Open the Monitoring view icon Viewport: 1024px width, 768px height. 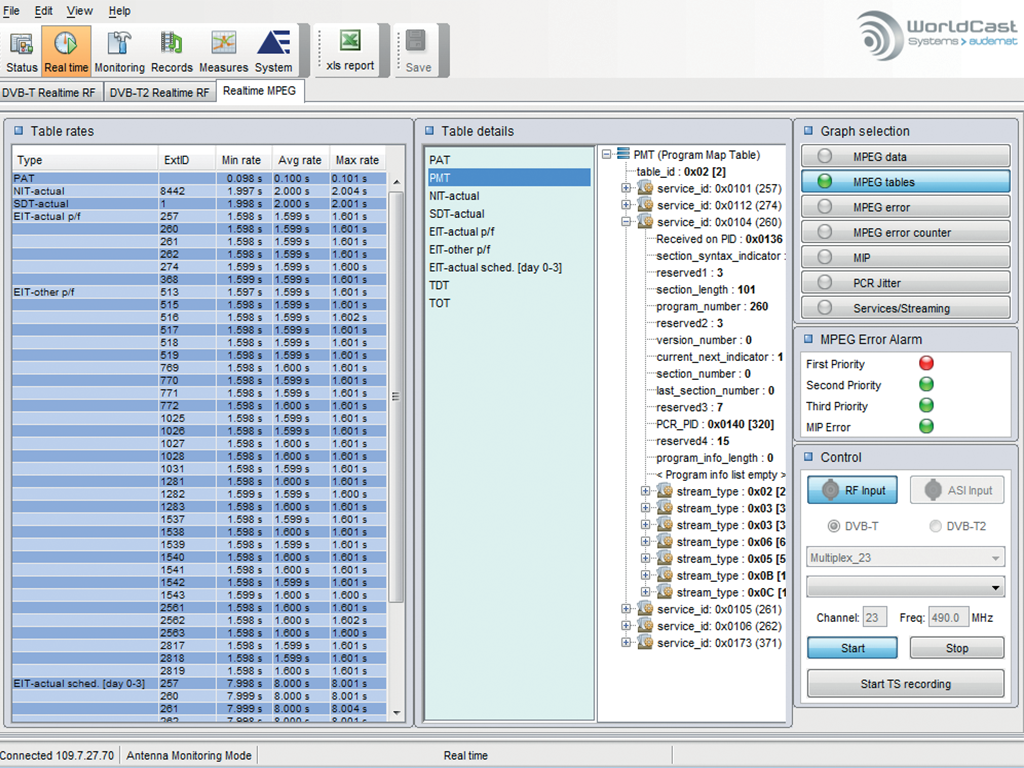point(119,50)
